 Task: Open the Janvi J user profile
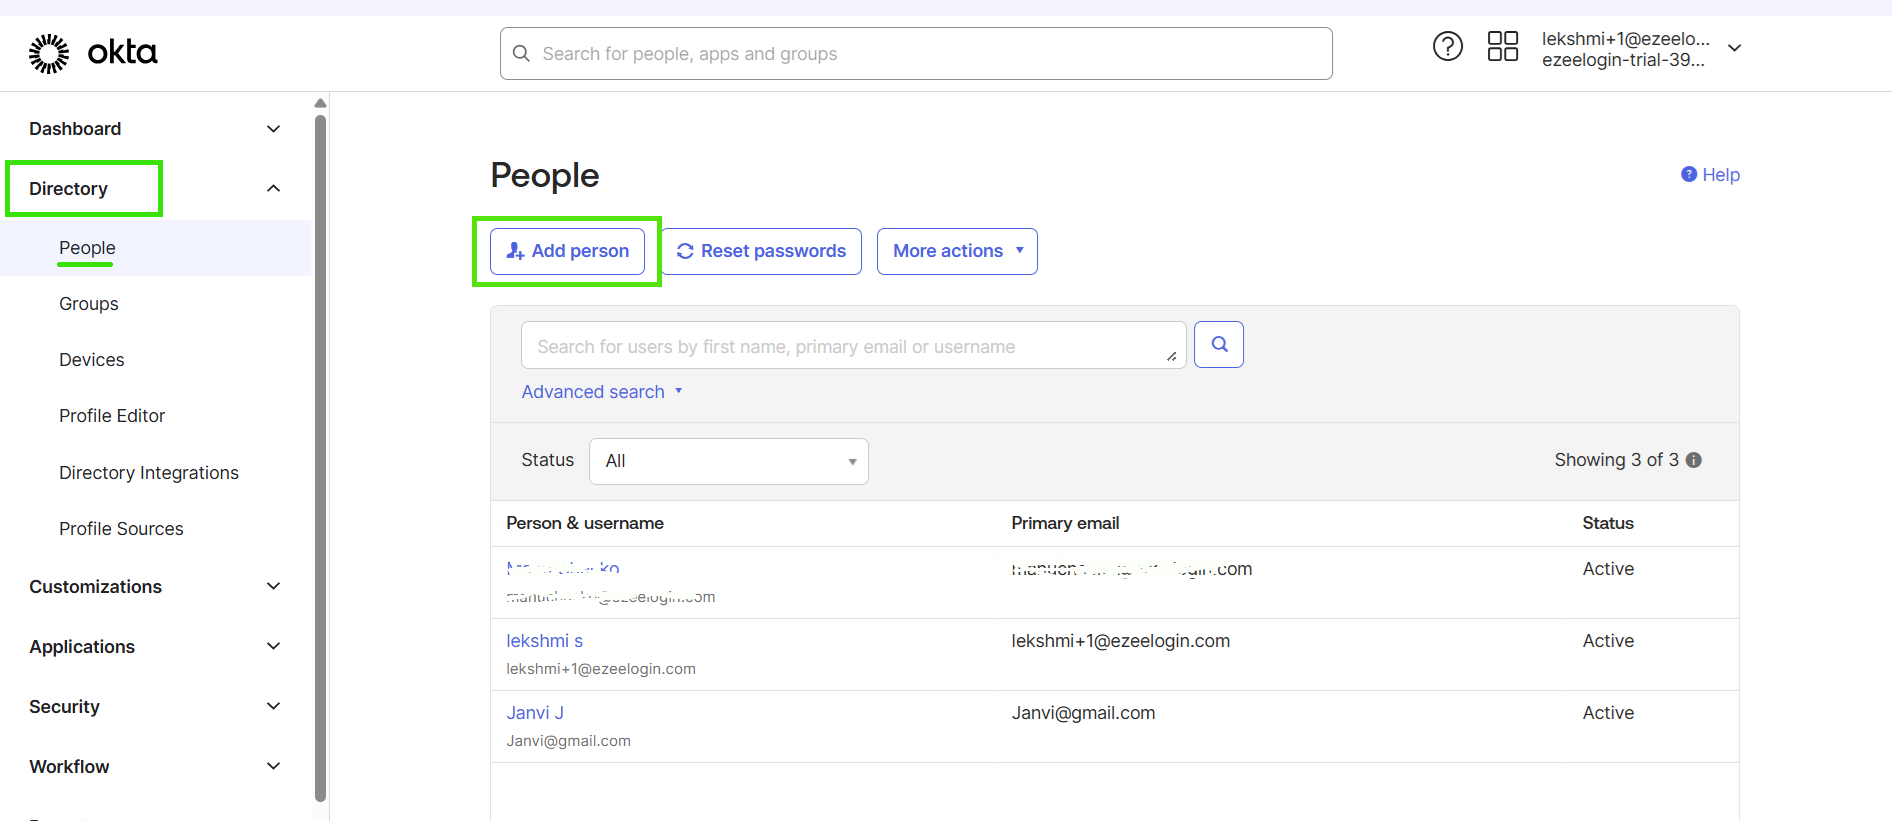point(535,713)
